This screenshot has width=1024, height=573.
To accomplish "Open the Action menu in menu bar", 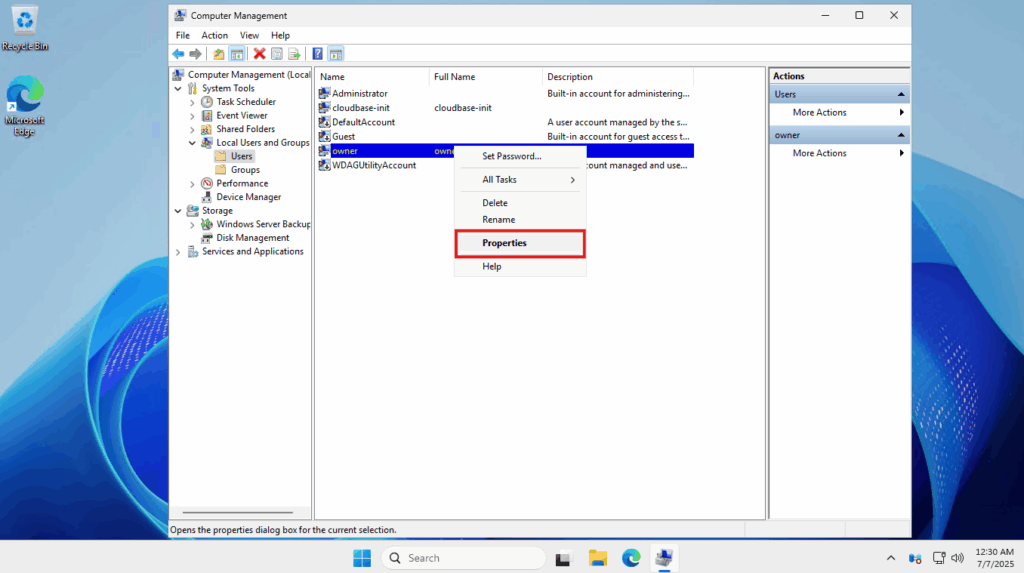I will pyautogui.click(x=214, y=35).
